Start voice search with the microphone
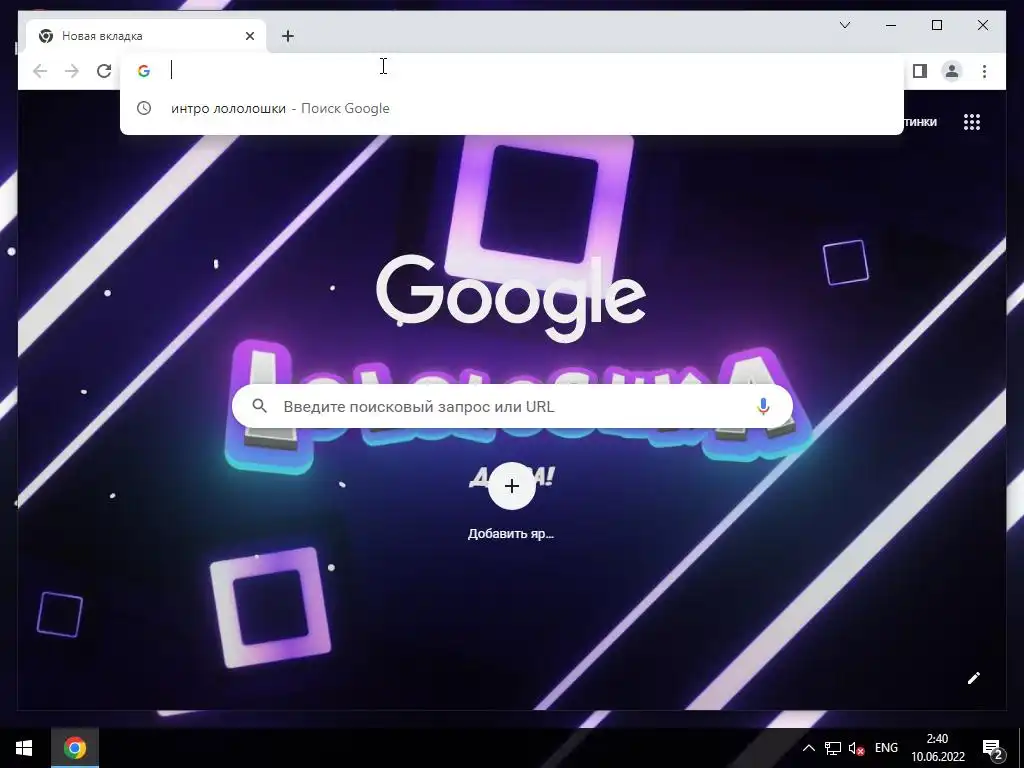The image size is (1024, 768). [763, 406]
